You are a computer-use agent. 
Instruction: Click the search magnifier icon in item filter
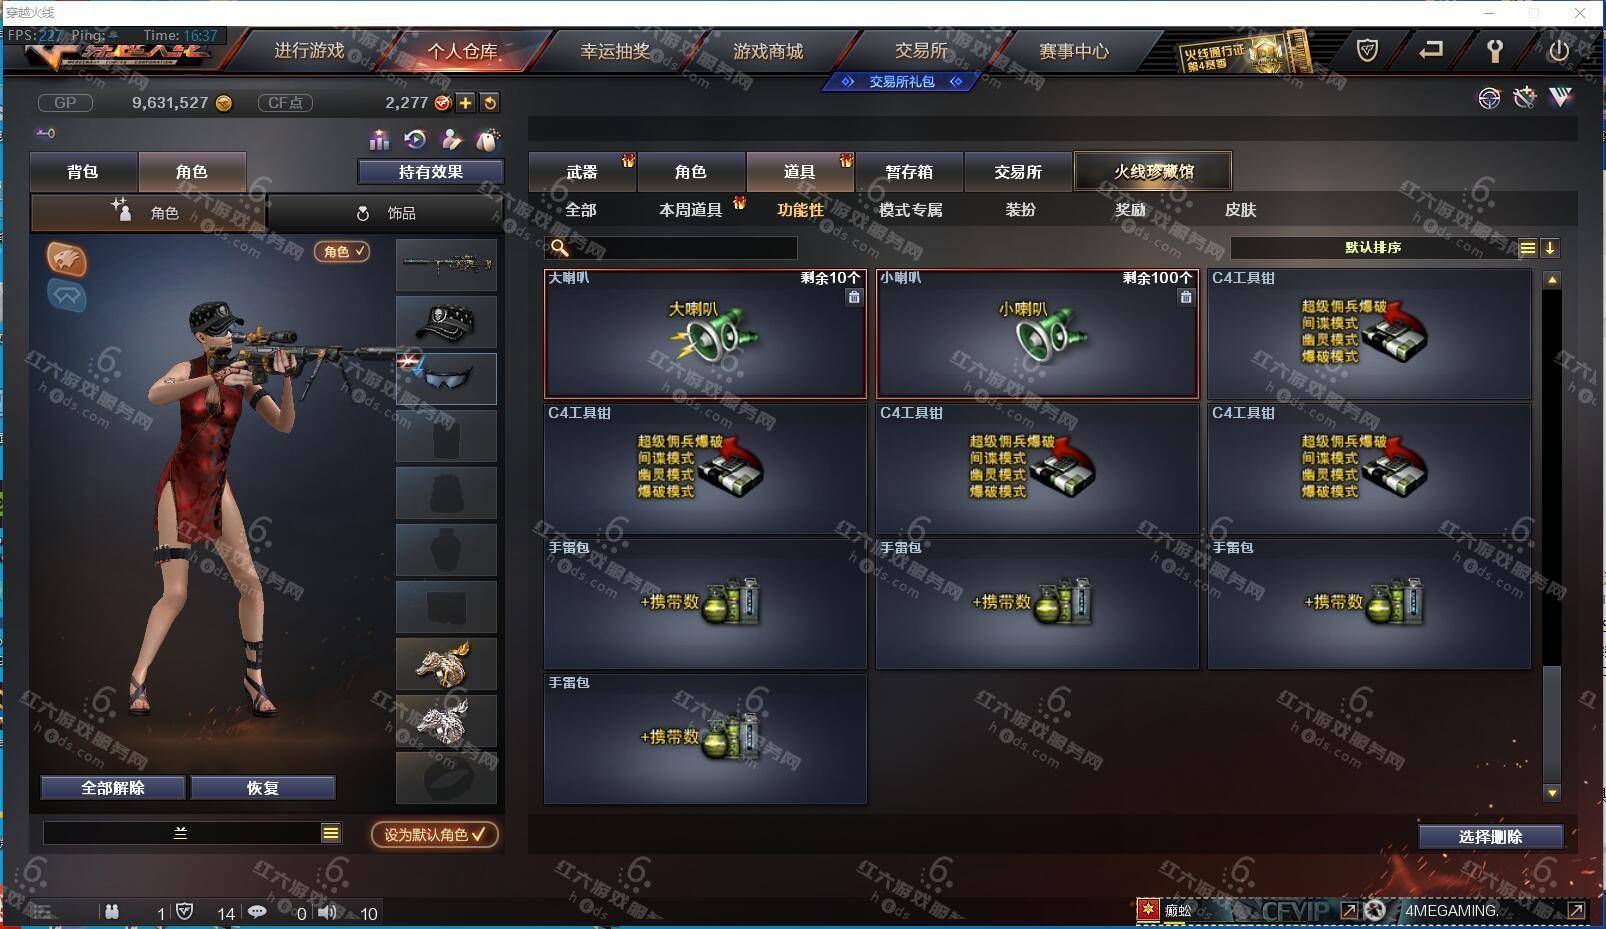click(560, 247)
